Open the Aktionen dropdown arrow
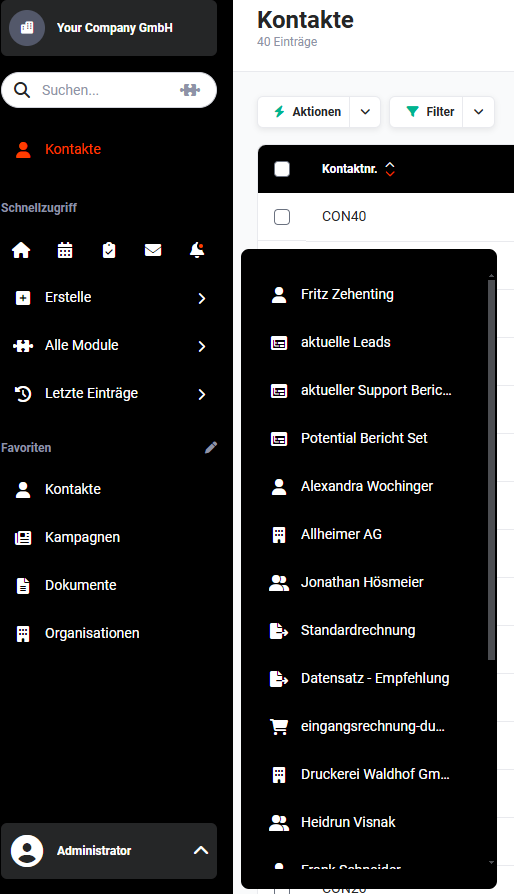Viewport: 514px width, 894px height. click(x=365, y=112)
